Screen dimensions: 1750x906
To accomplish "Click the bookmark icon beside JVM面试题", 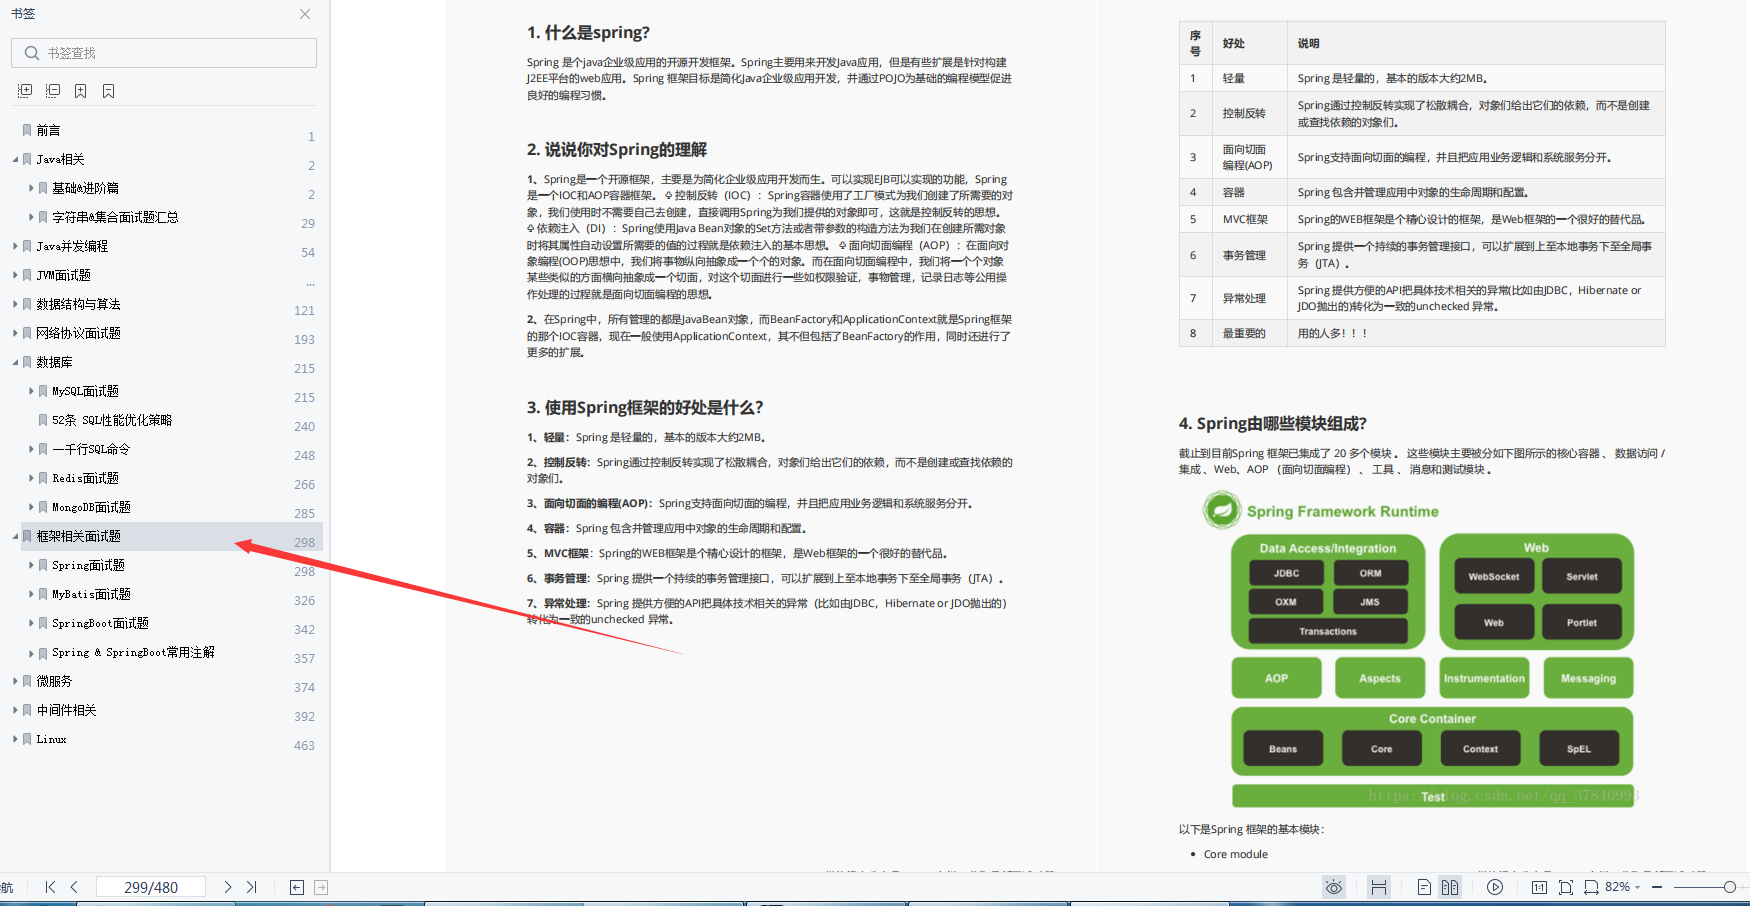I will (x=27, y=275).
